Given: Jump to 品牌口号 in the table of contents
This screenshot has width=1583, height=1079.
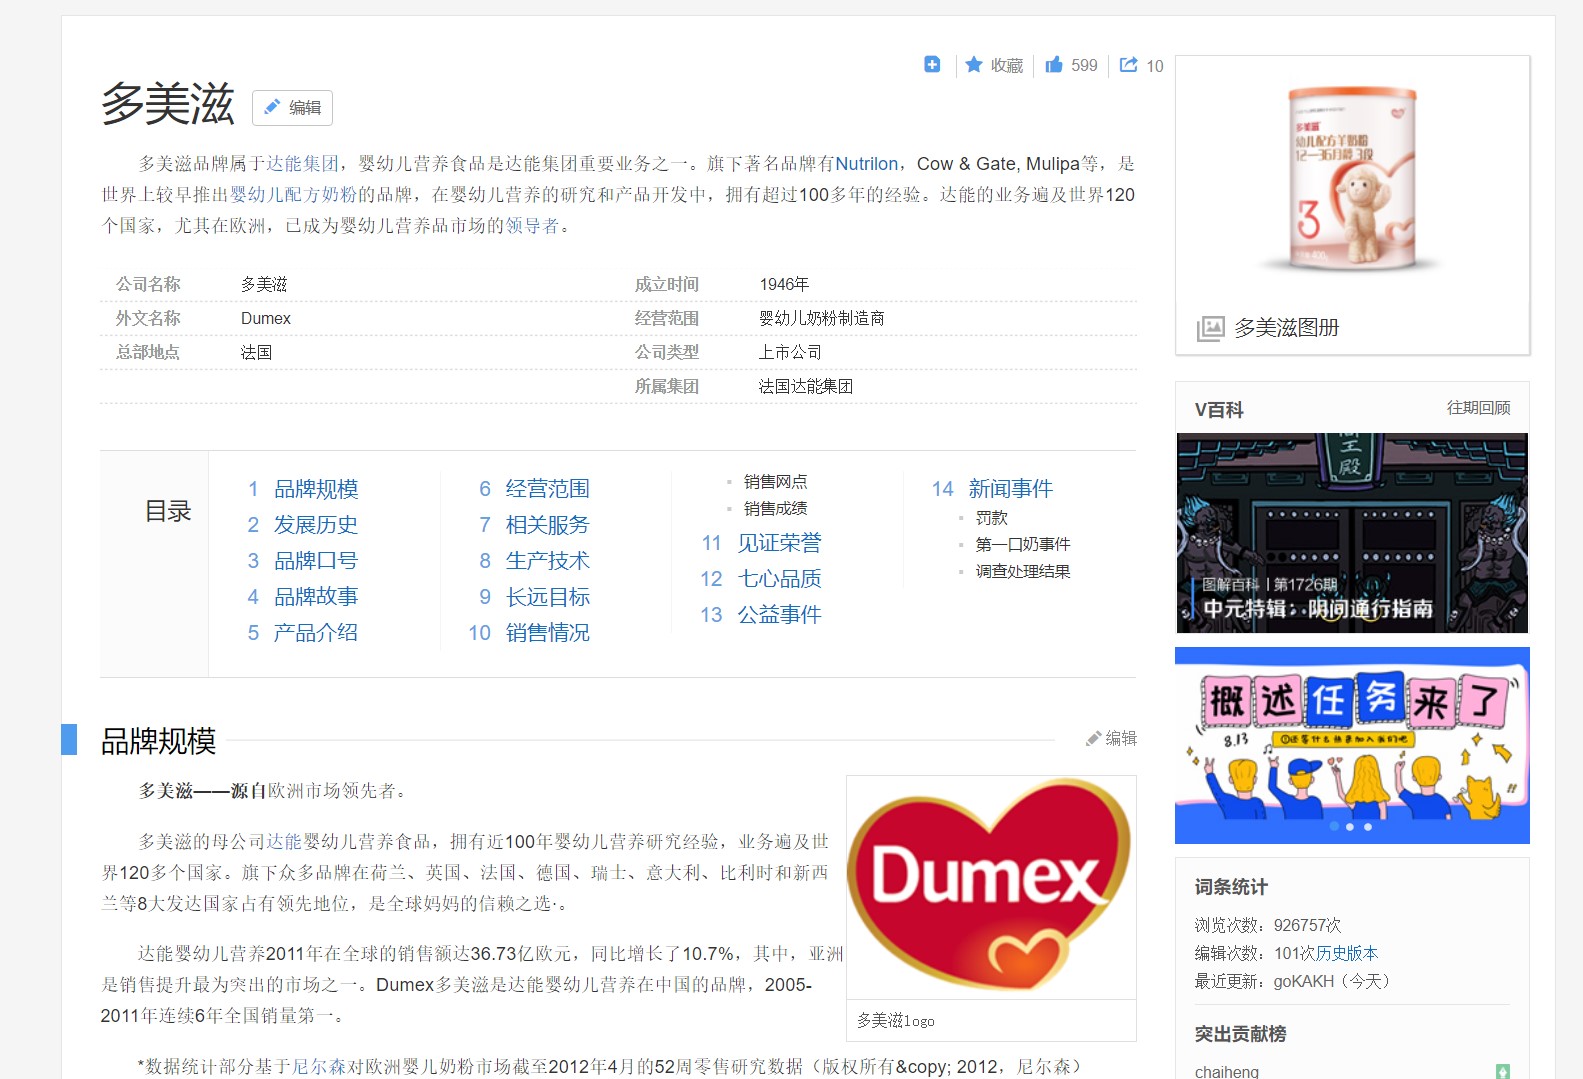Looking at the screenshot, I should point(316,561).
